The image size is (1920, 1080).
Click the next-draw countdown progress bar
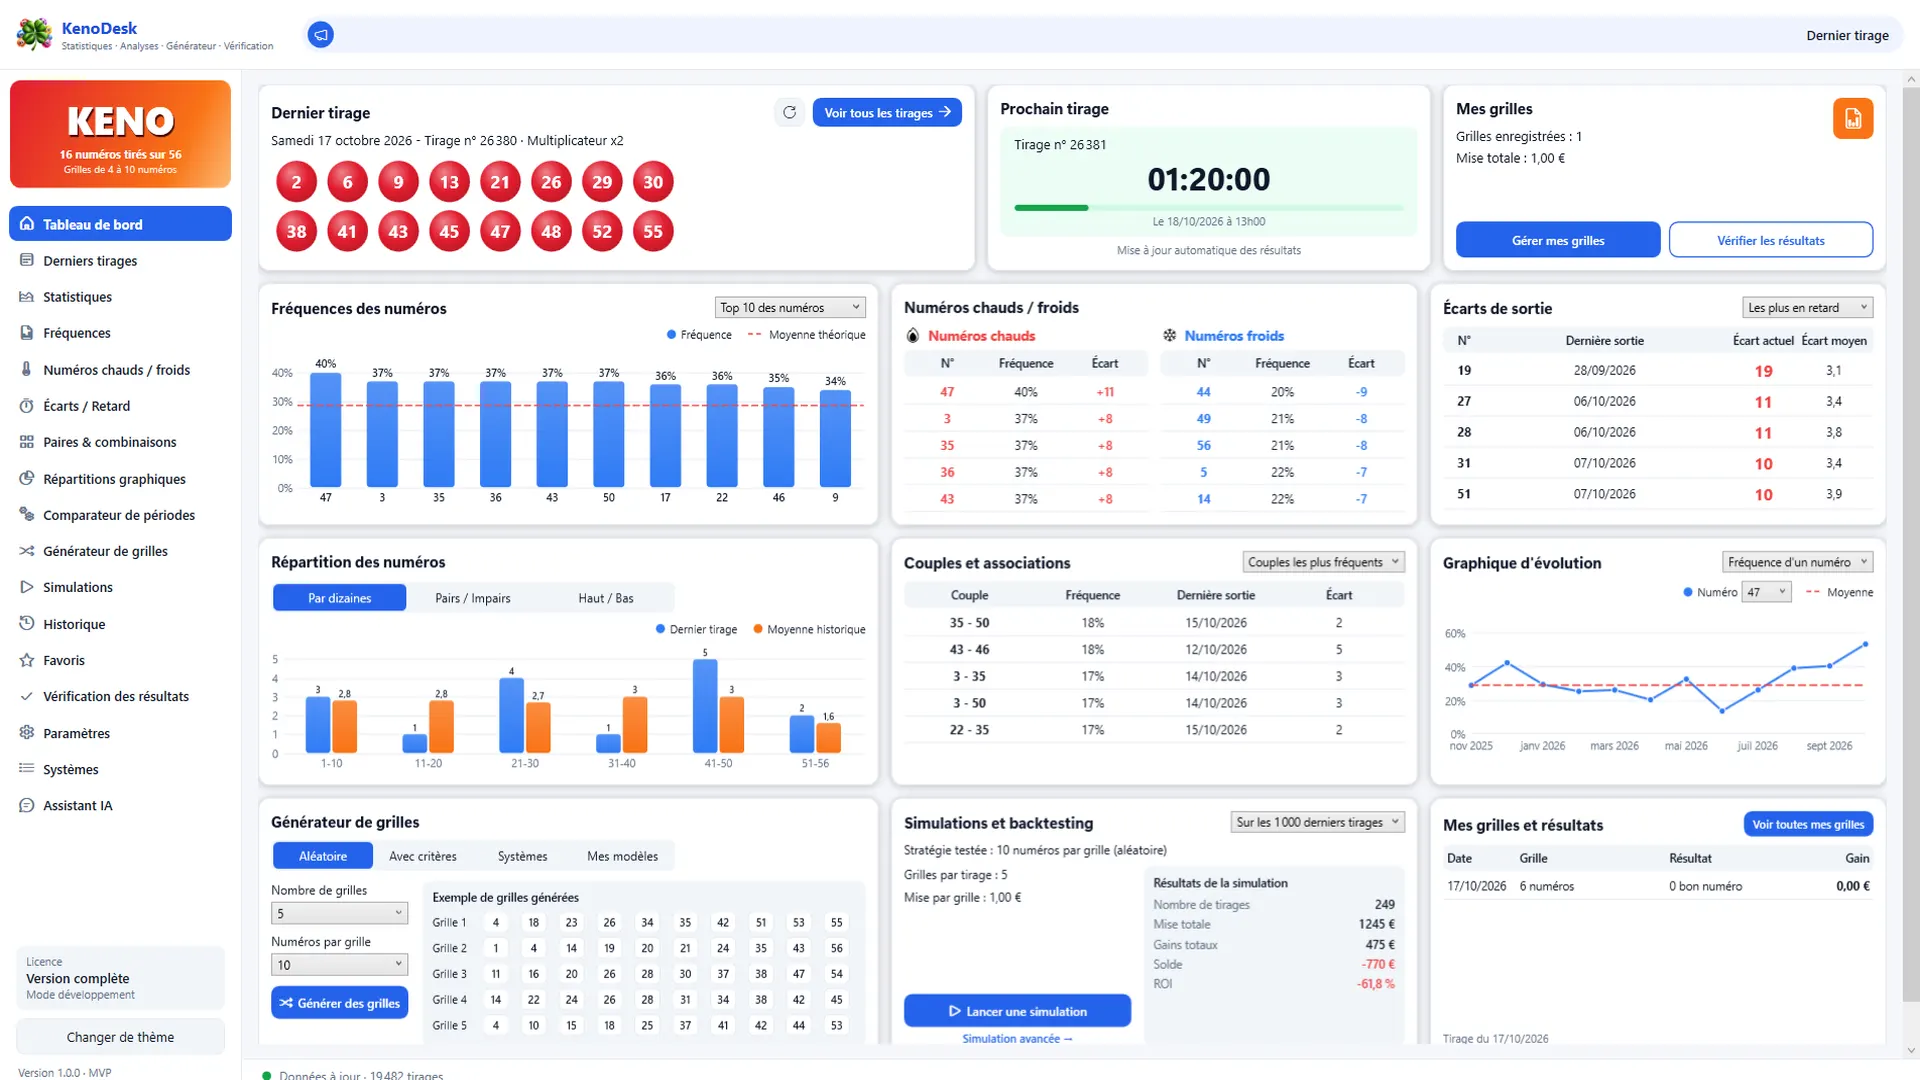pos(1208,208)
